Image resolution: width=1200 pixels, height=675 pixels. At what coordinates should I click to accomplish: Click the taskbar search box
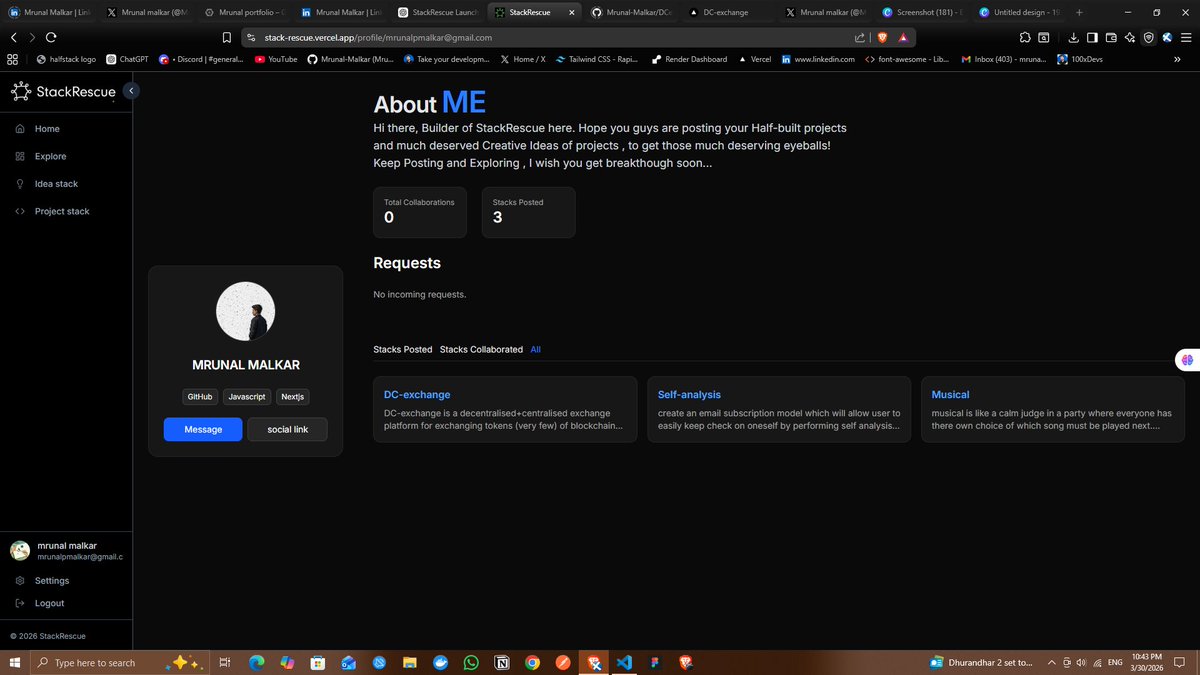(120, 662)
